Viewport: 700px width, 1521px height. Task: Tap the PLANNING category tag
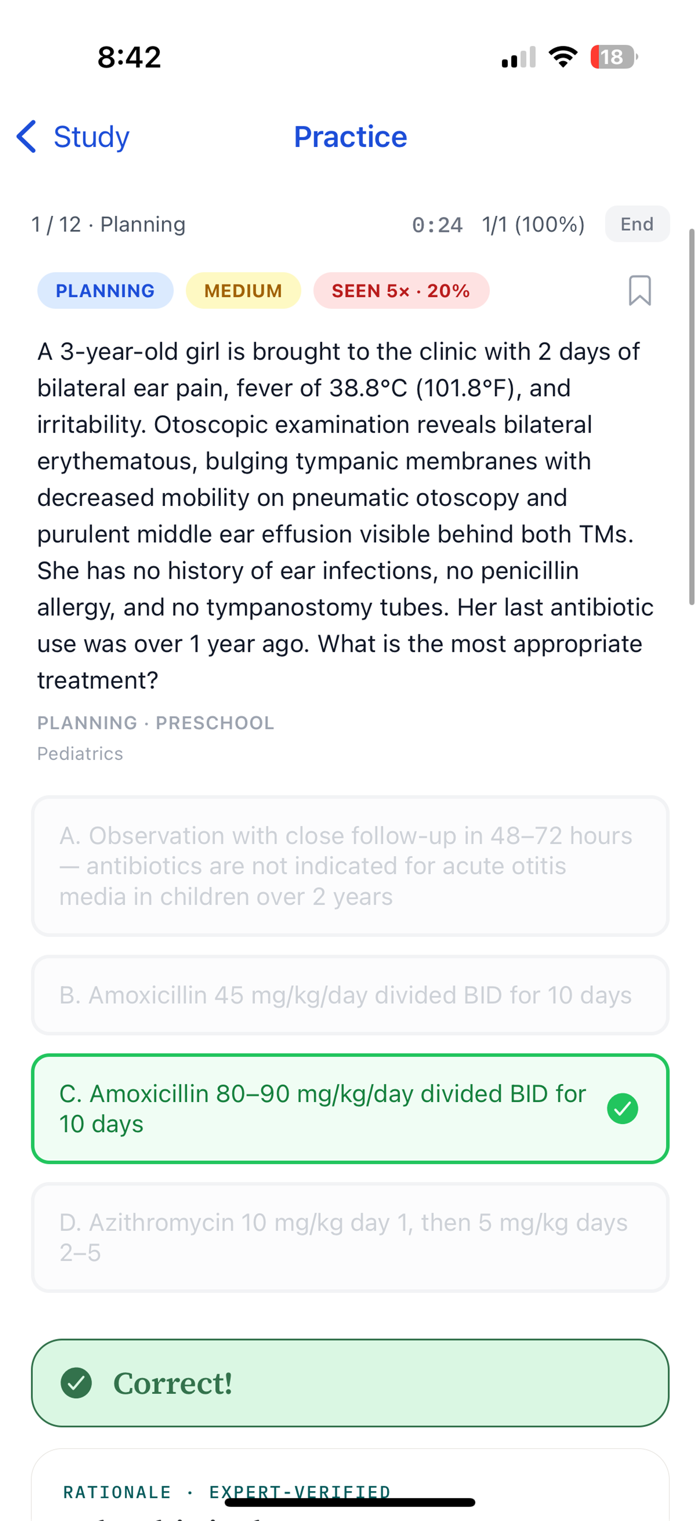(105, 291)
